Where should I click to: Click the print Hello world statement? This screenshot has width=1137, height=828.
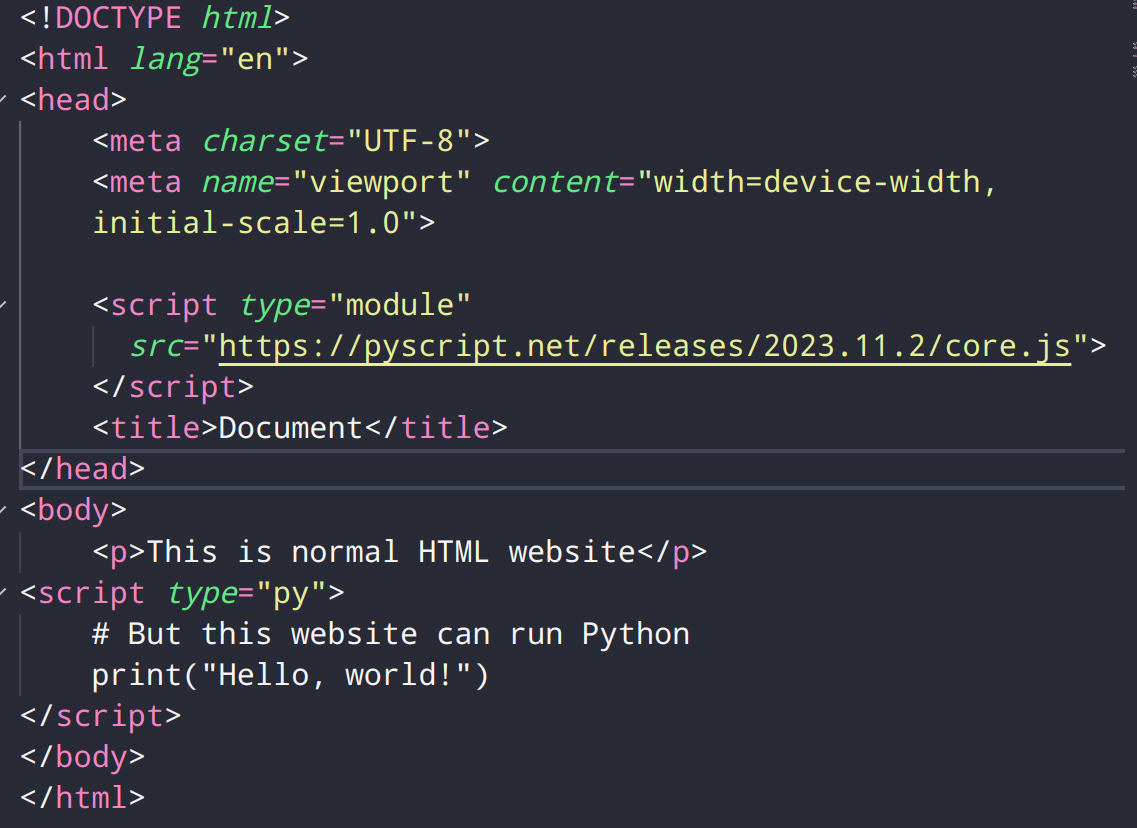coord(290,676)
